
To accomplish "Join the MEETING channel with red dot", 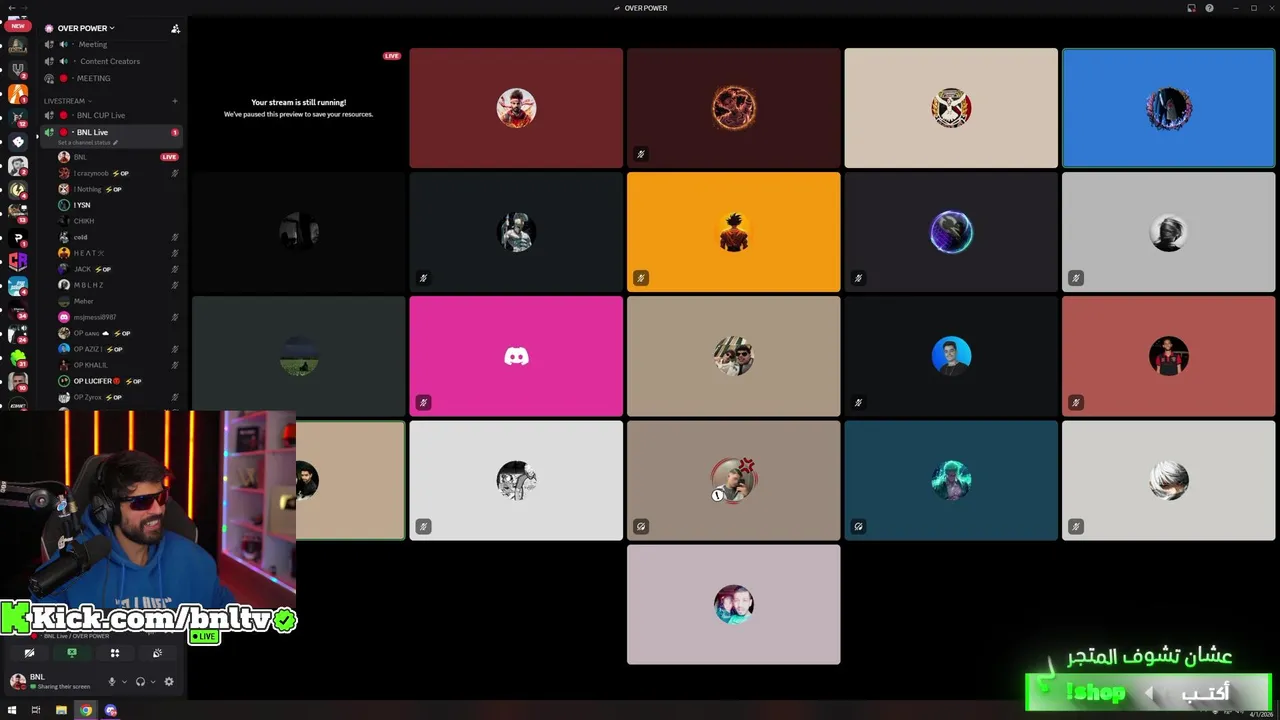I will click(x=111, y=78).
